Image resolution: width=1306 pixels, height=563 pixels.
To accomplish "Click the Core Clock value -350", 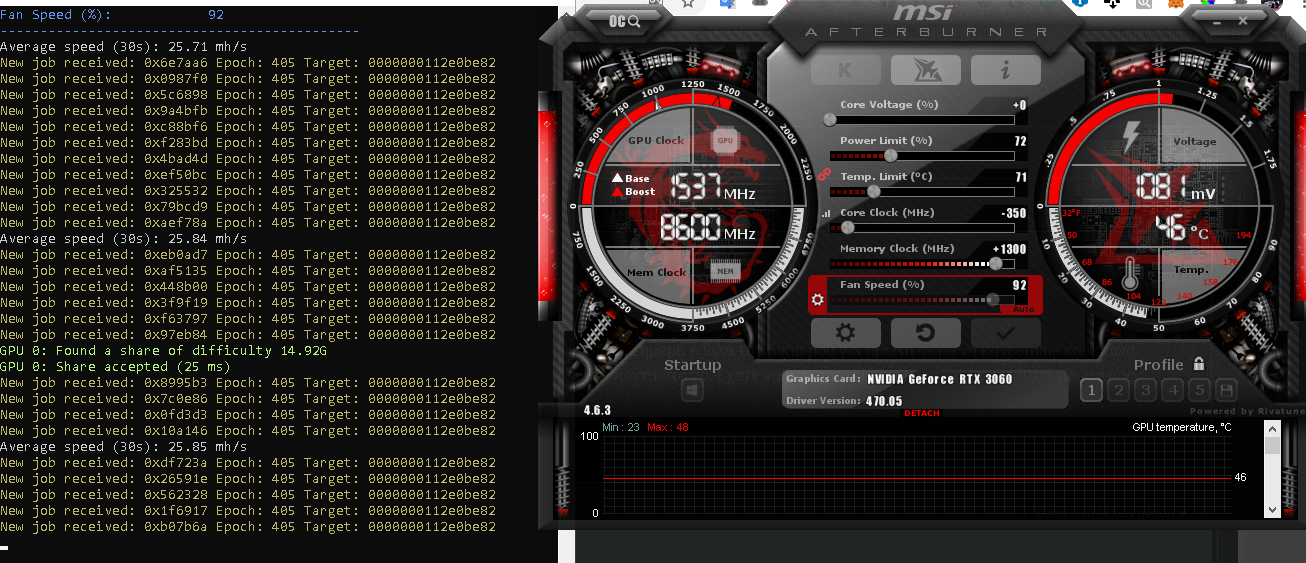I will tap(1014, 213).
